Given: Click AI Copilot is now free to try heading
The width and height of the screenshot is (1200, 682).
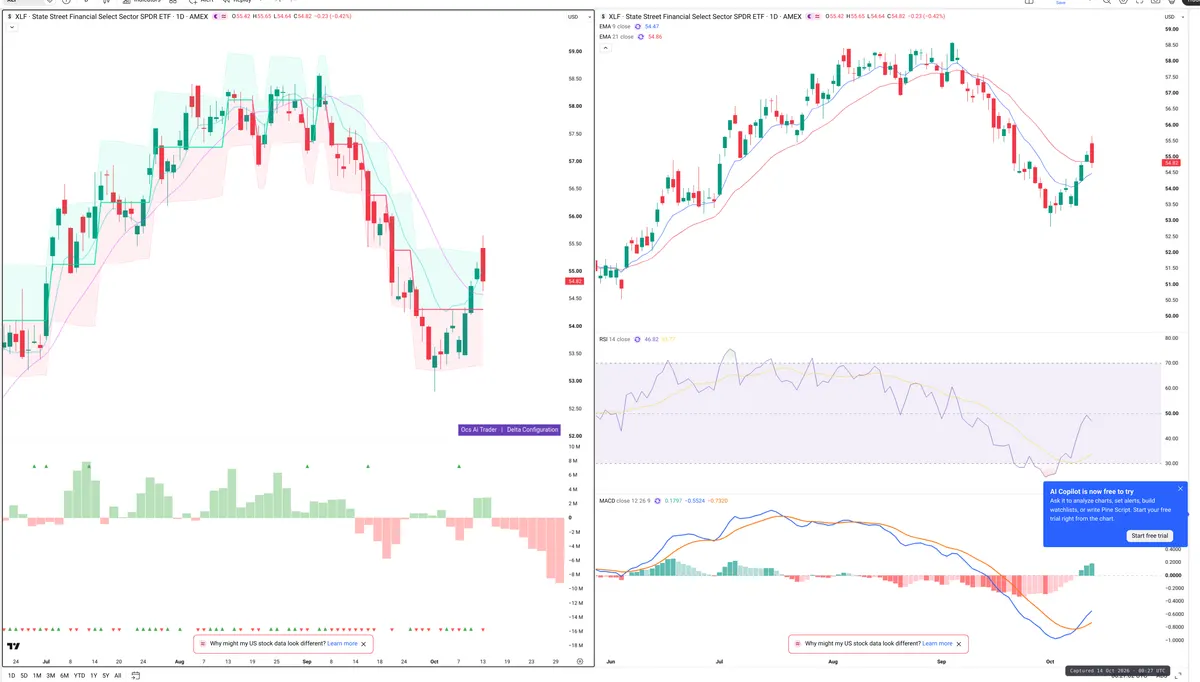Looking at the screenshot, I should [1092, 491].
